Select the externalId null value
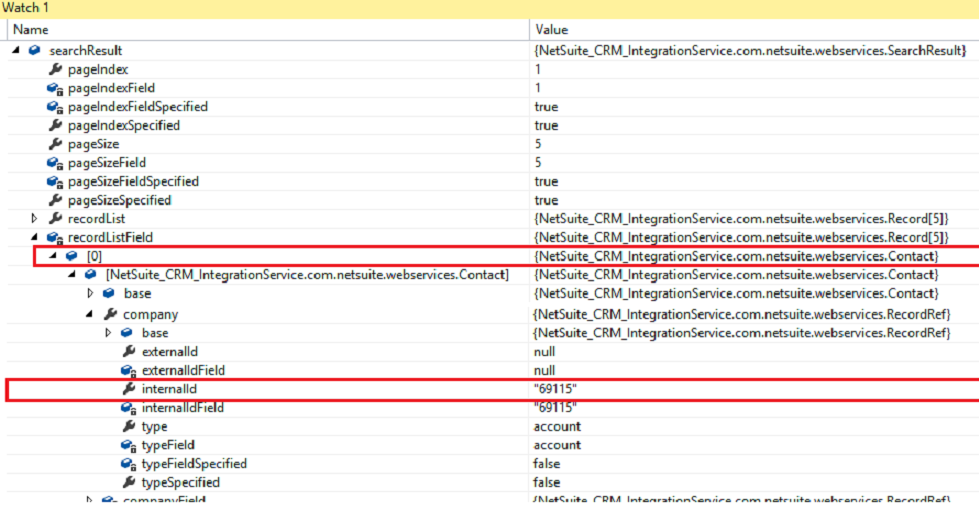 click(544, 352)
